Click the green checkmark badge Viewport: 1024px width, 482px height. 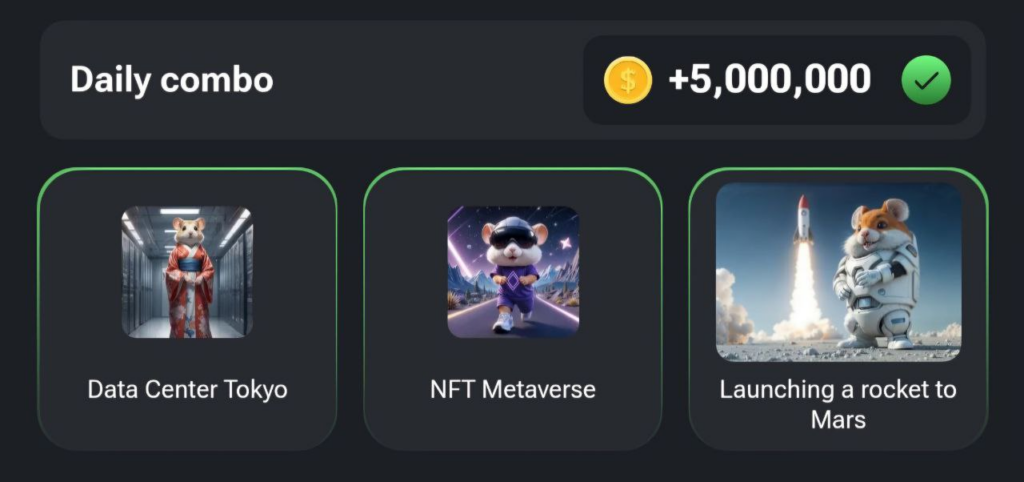pos(926,80)
